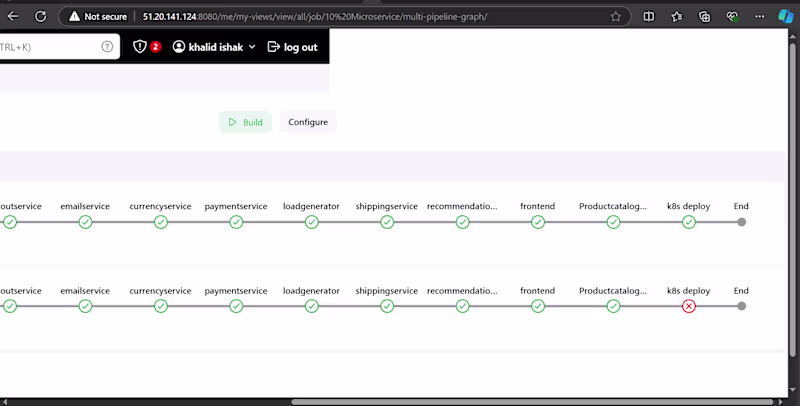This screenshot has width=800, height=406.
Task: Select loadgenerator stage in second run
Action: (x=312, y=306)
